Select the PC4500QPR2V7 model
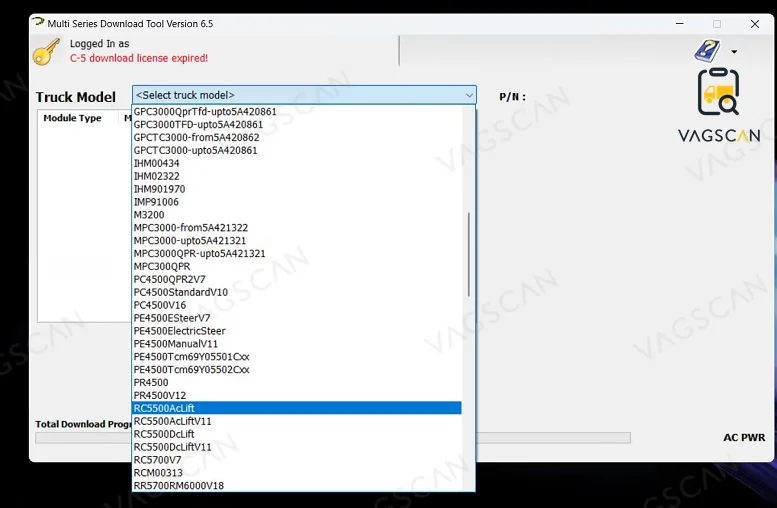The width and height of the screenshot is (777, 508). (x=297, y=279)
